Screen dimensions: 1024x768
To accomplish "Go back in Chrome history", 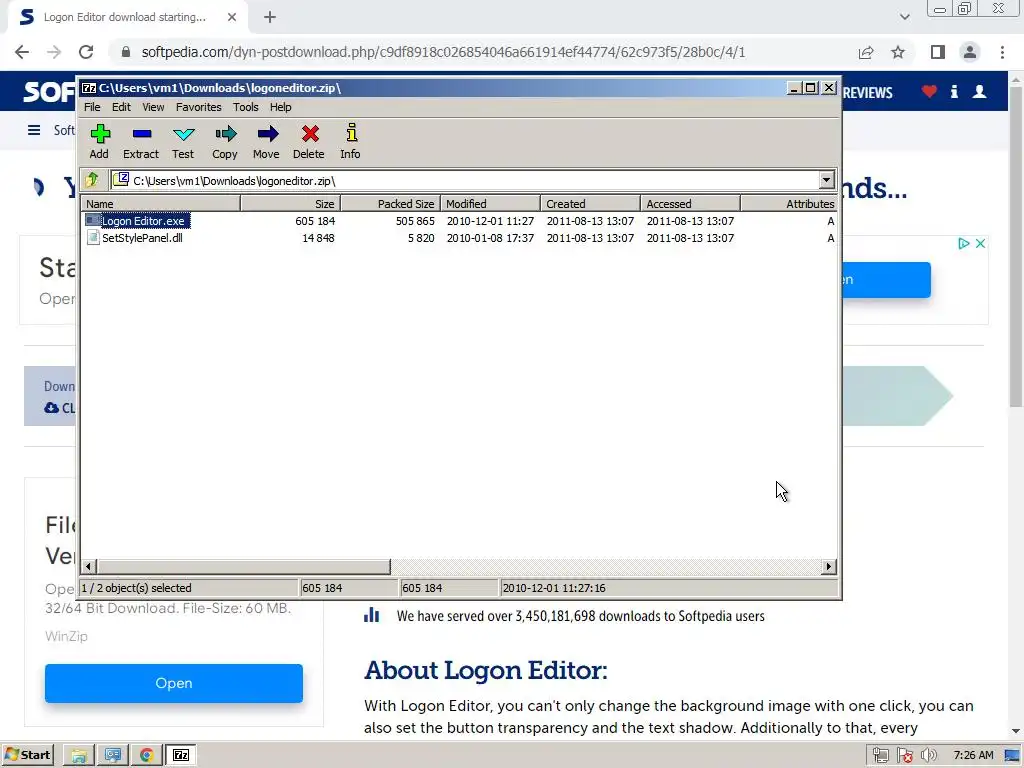I will coord(22,52).
